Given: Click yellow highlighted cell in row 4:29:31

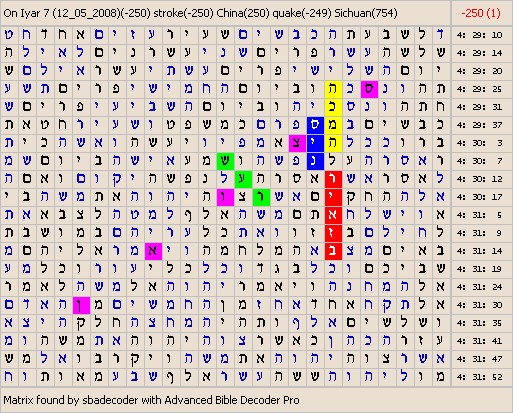Looking at the screenshot, I should coord(333,107).
